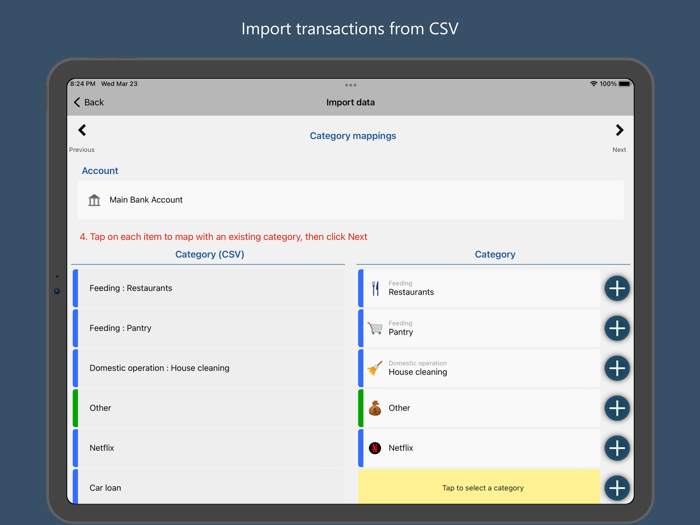Select CSV row Domestic operation : House cleaning
700x525 pixels.
209,368
